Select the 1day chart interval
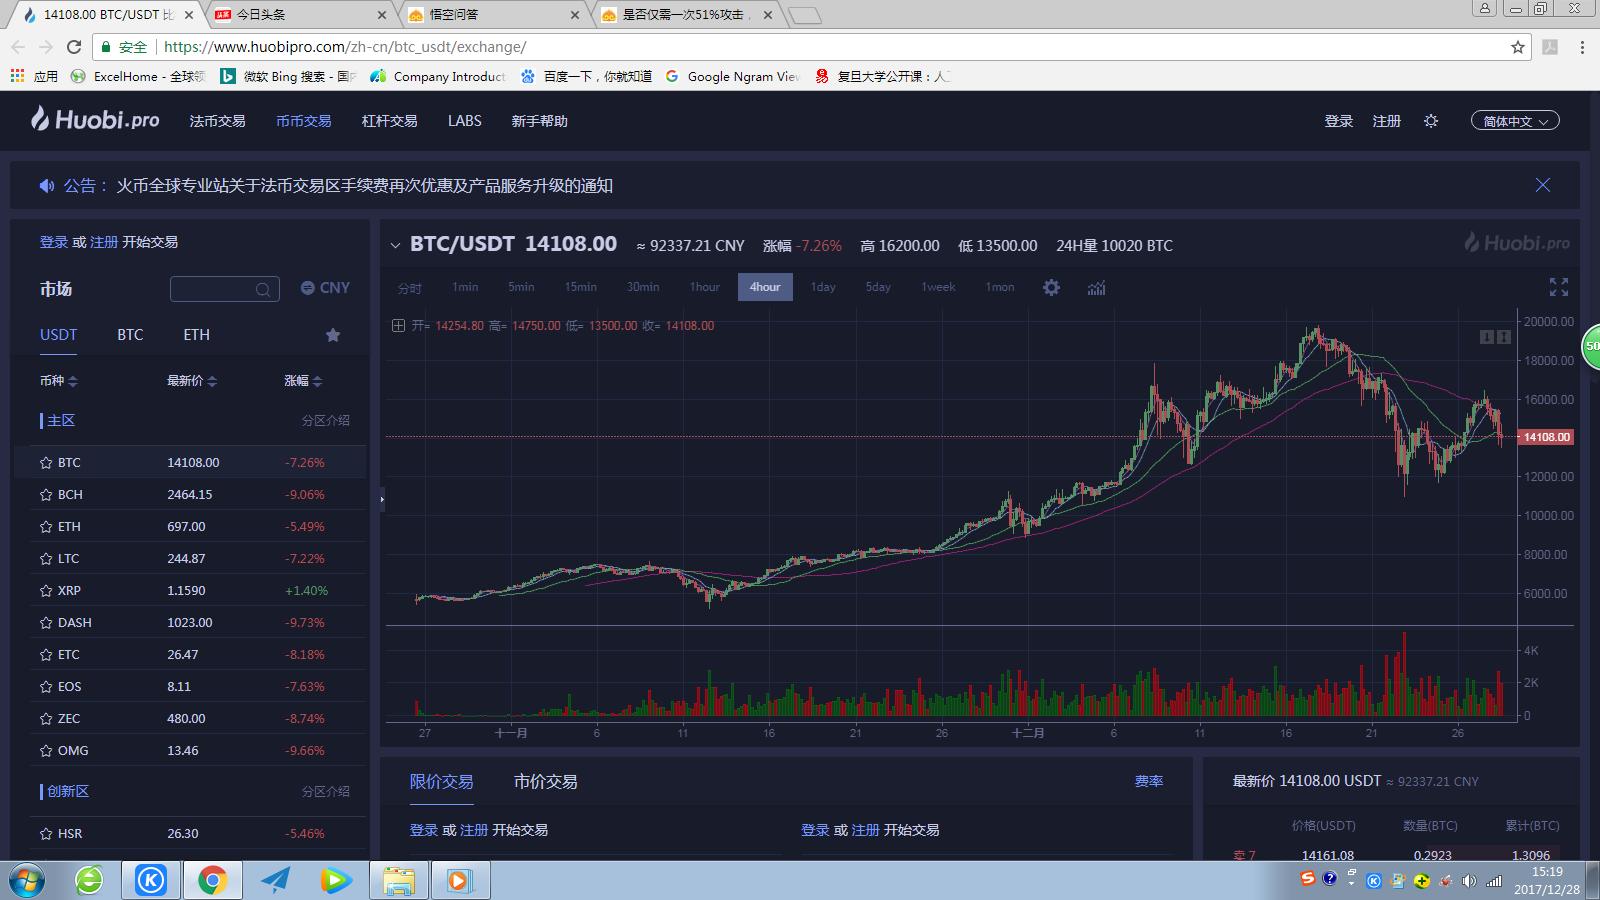This screenshot has width=1600, height=900. (823, 287)
